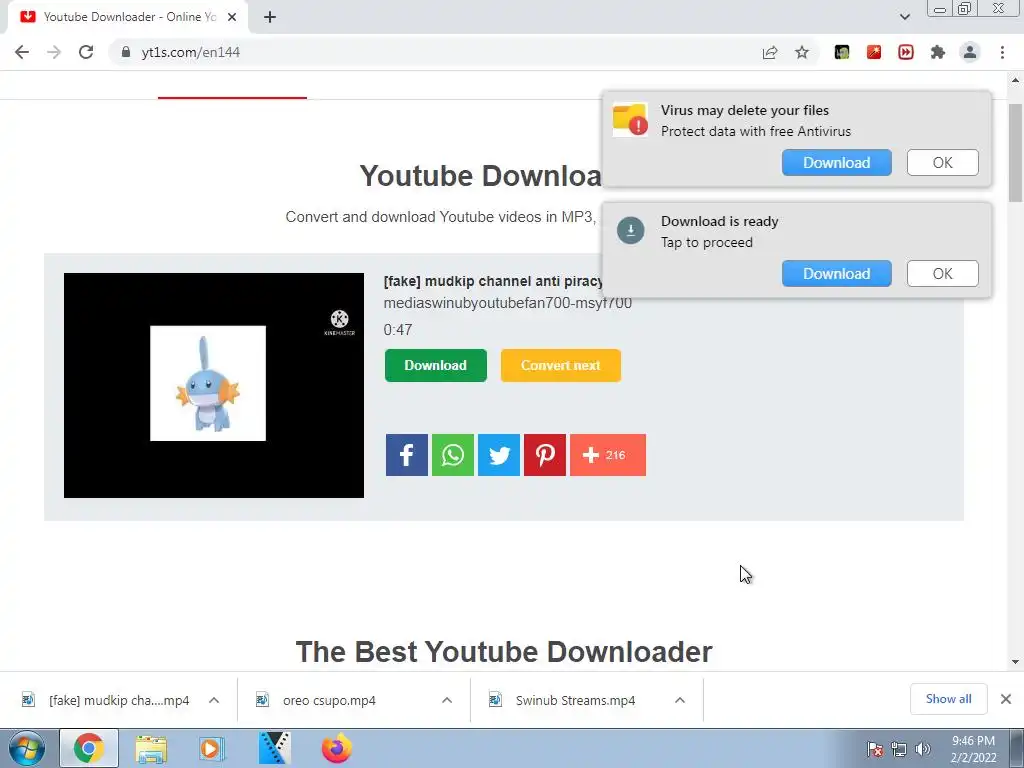Click the download arrow icon in ready popup

coord(631,231)
